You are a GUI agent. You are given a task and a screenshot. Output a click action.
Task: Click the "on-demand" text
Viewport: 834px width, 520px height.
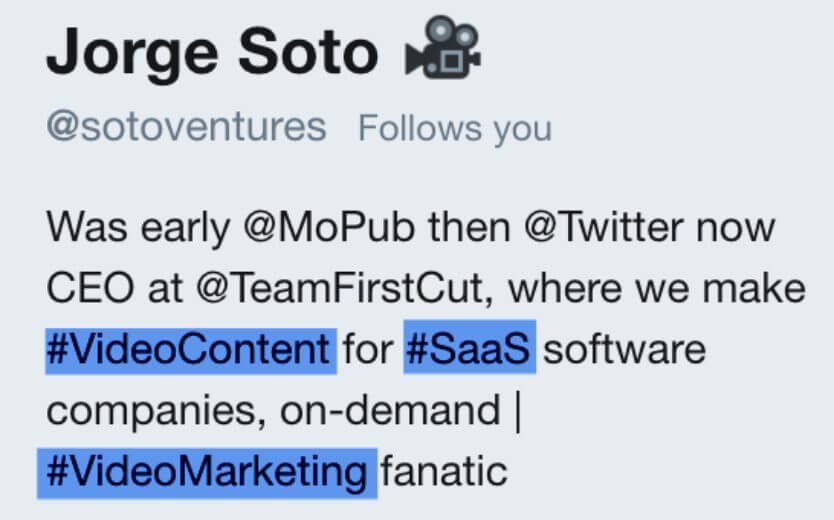coord(388,411)
